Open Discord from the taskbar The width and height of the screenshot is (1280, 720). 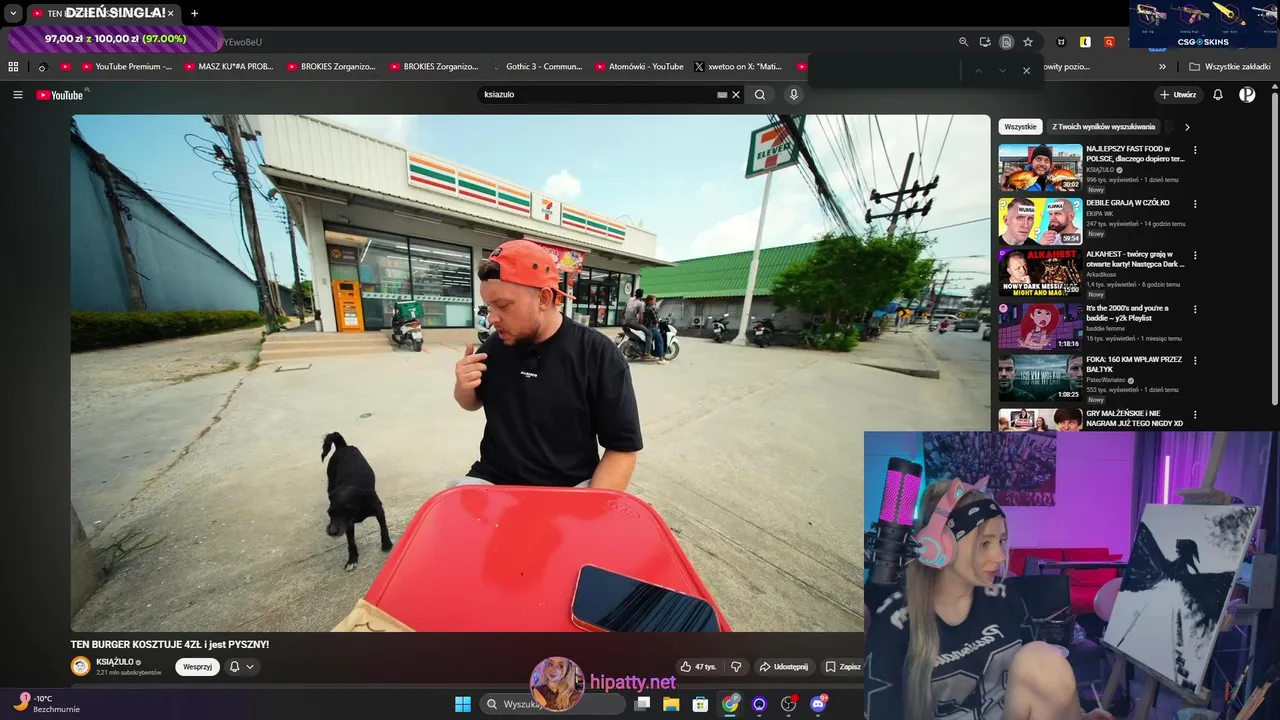(x=818, y=704)
